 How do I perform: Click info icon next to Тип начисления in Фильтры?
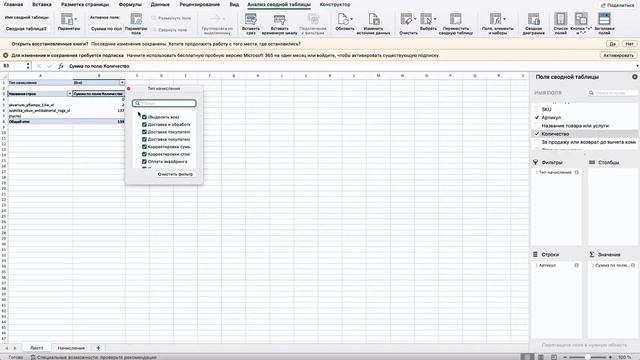click(x=577, y=172)
